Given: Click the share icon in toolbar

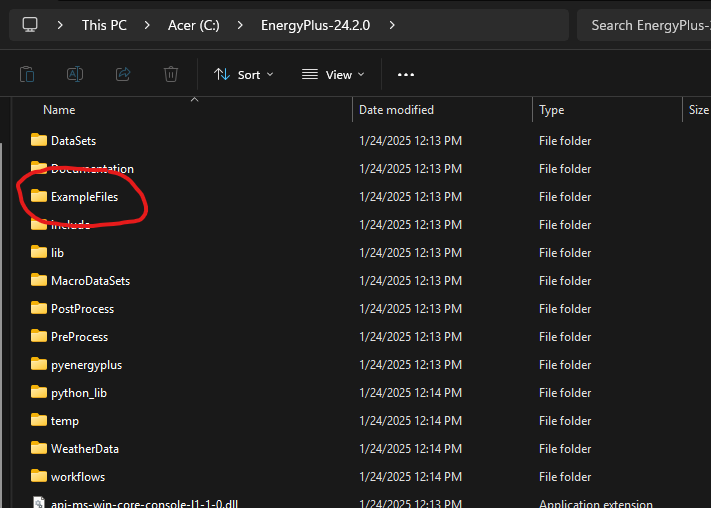Looking at the screenshot, I should tap(123, 74).
